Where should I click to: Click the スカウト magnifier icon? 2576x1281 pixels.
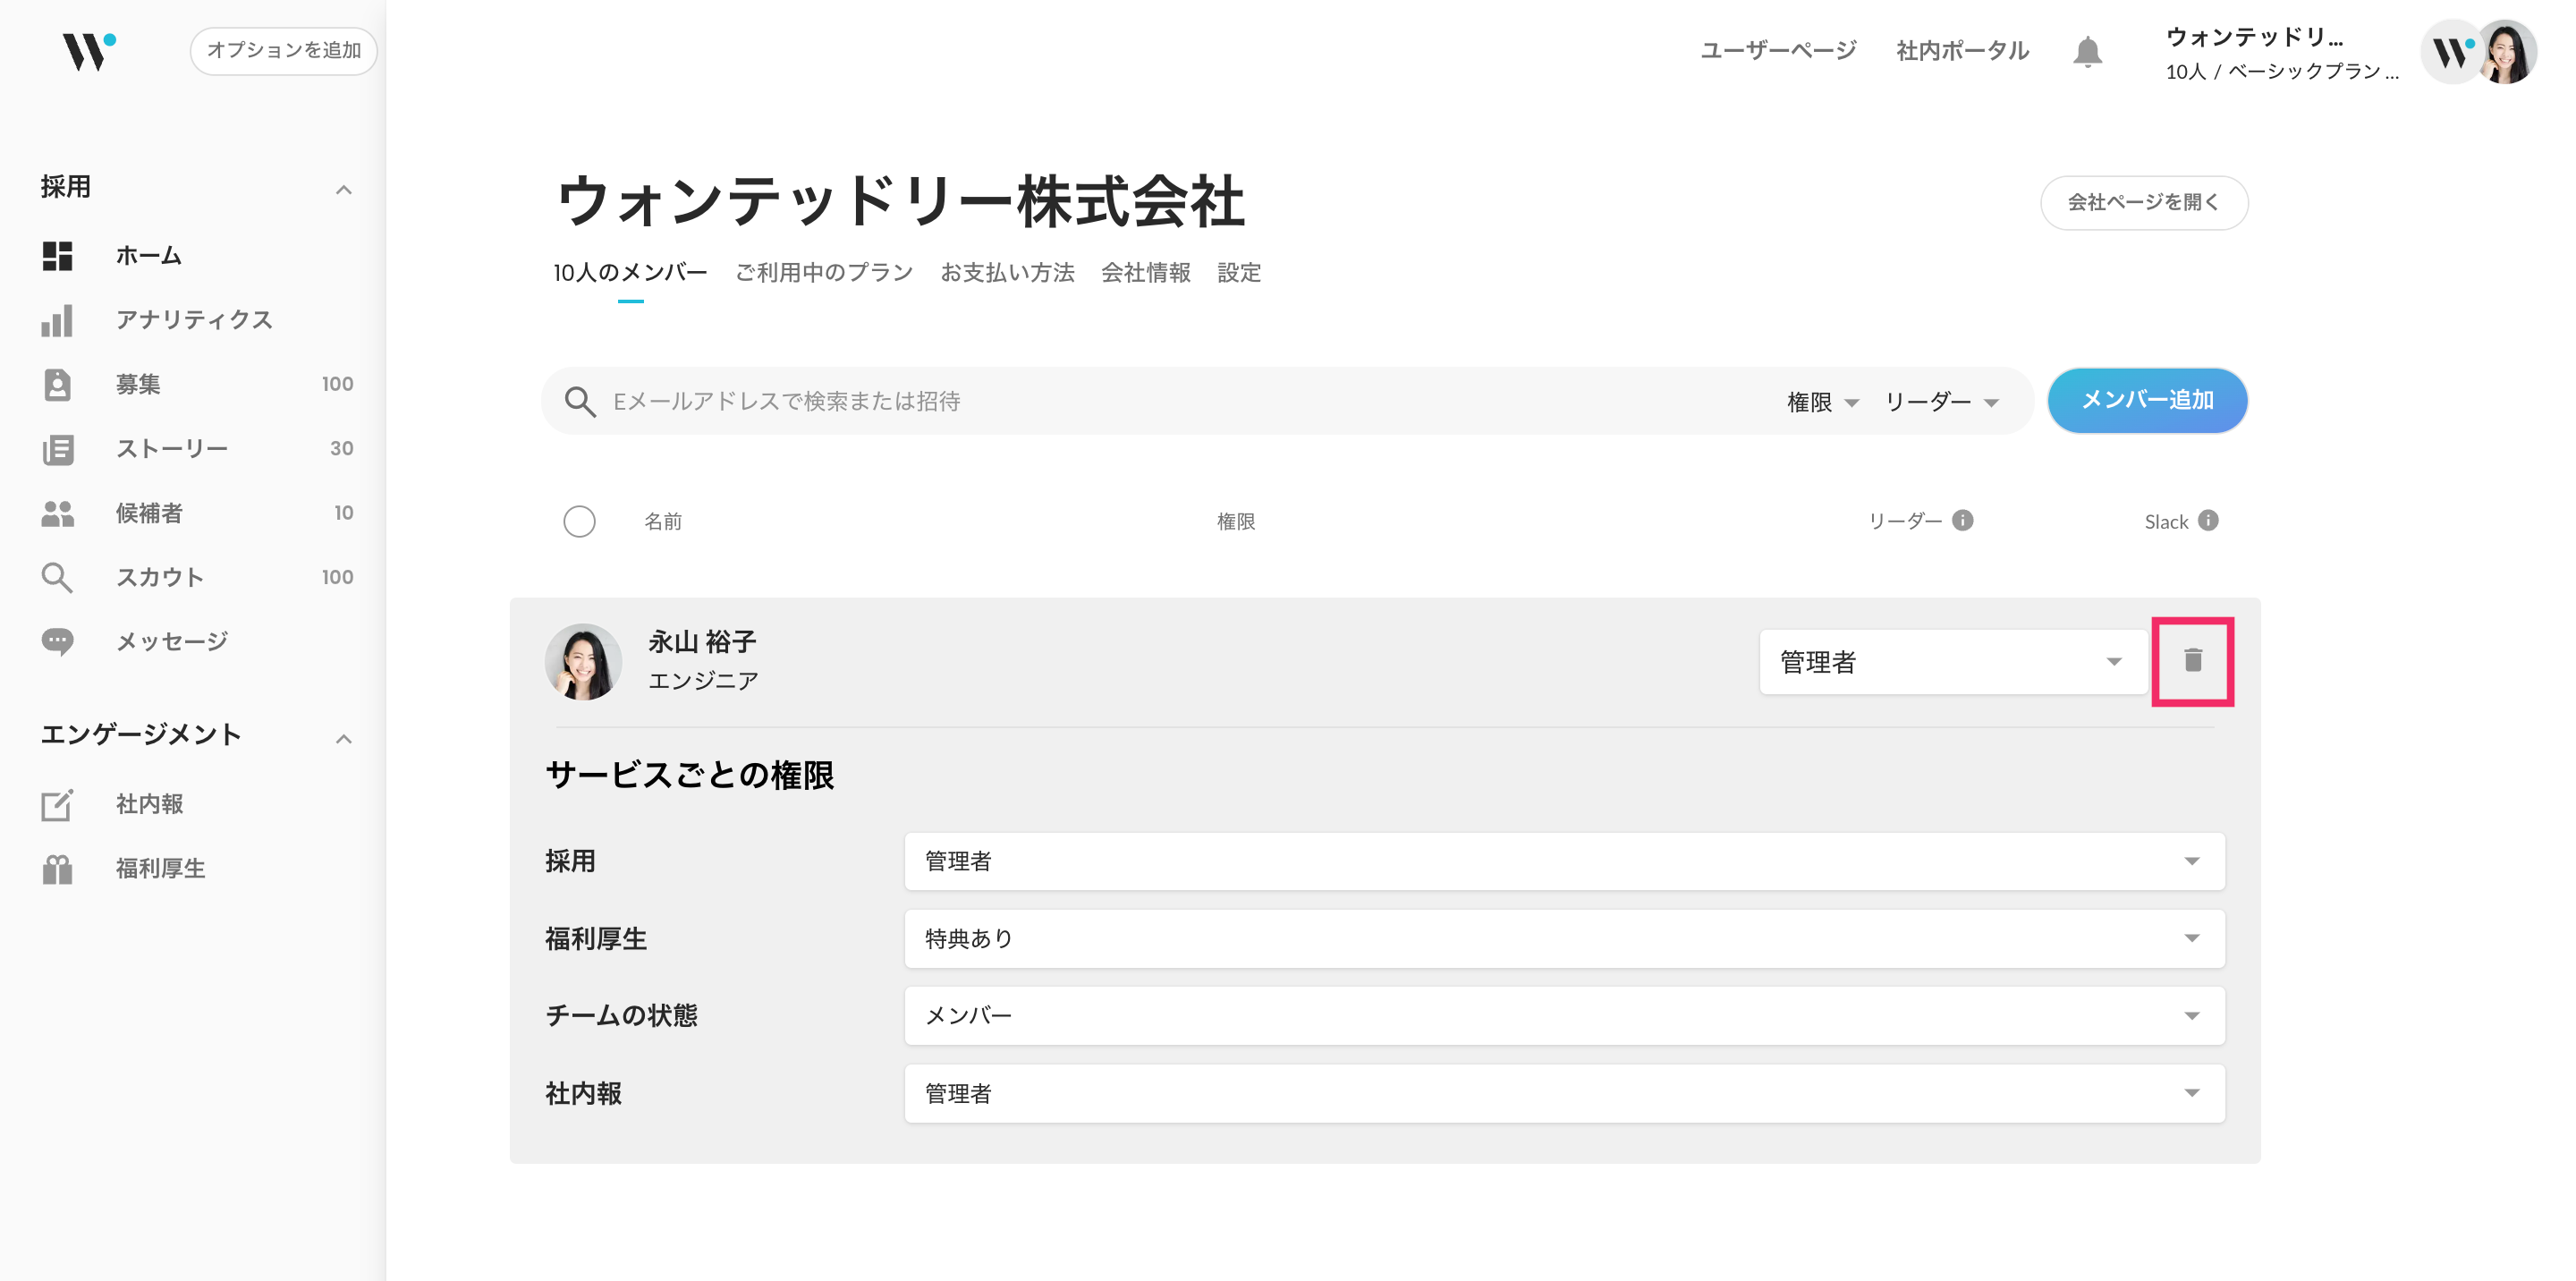point(57,577)
